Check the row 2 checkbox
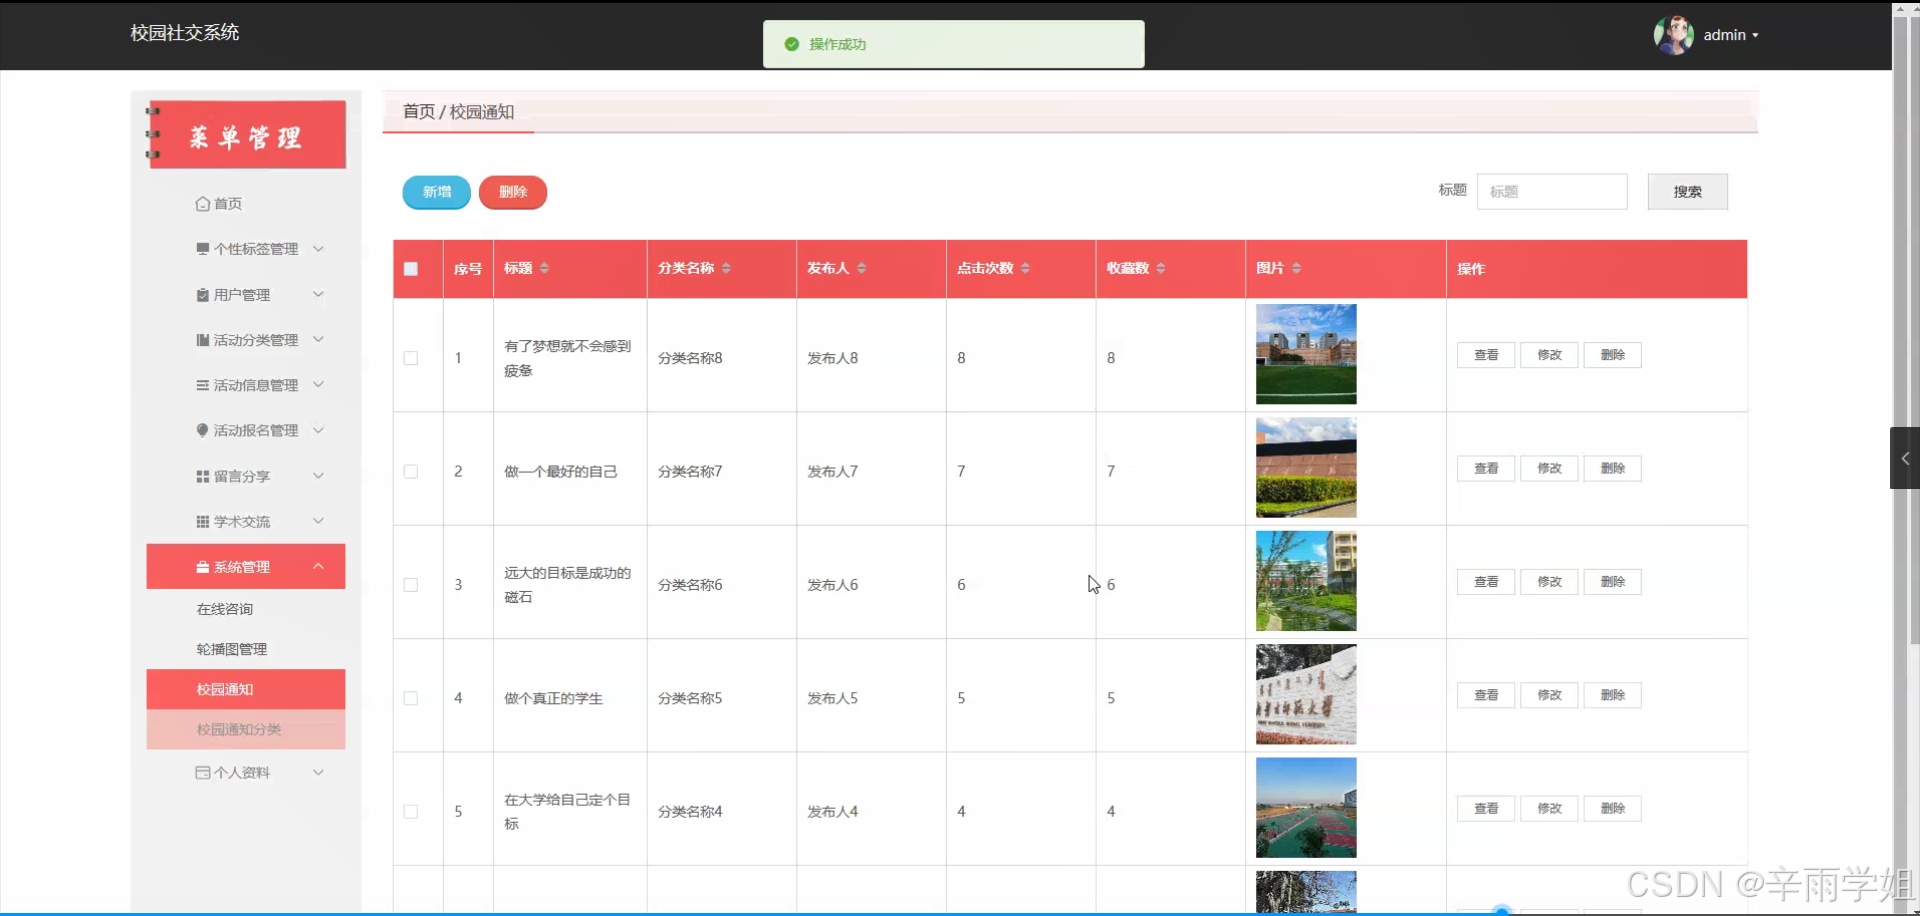The height and width of the screenshot is (916, 1920). click(411, 471)
